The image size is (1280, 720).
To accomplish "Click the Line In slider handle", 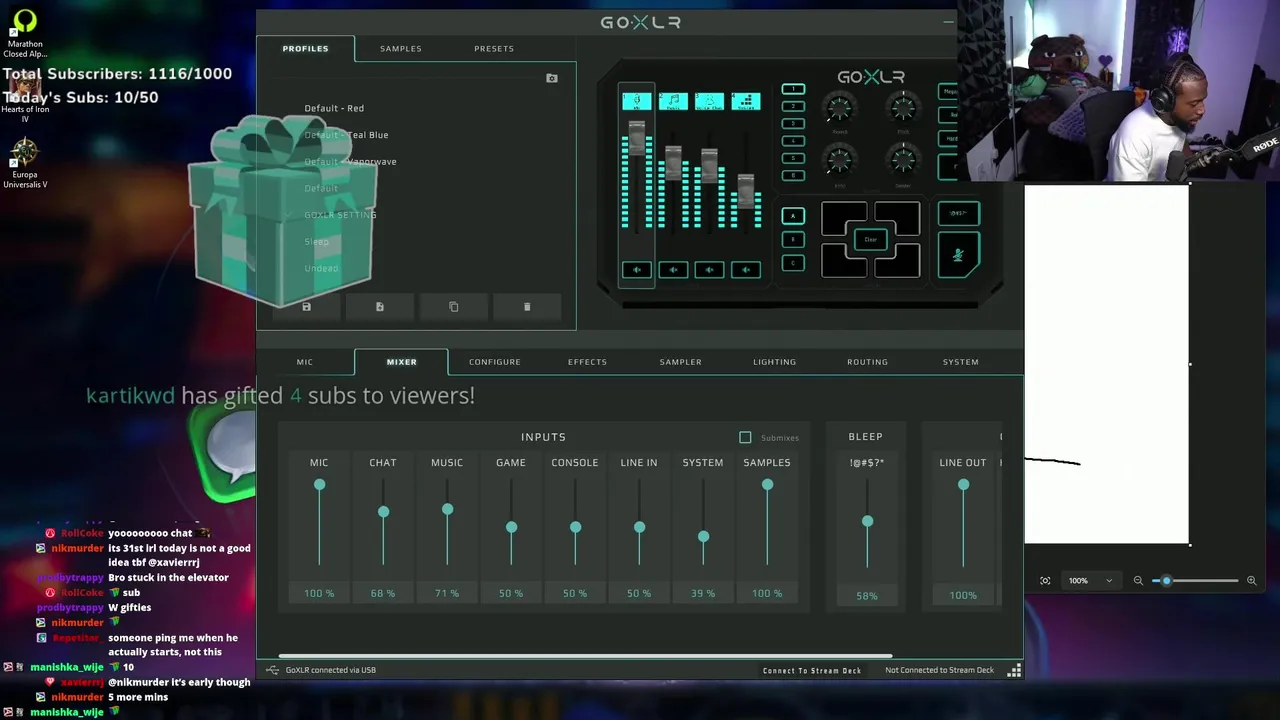I will click(x=639, y=527).
